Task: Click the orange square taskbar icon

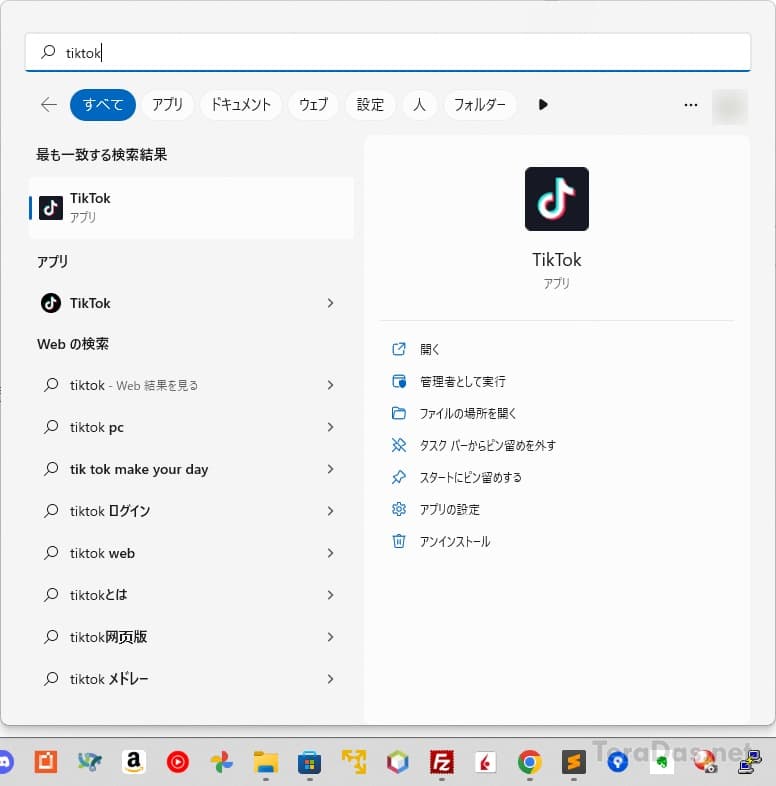Action: point(46,762)
